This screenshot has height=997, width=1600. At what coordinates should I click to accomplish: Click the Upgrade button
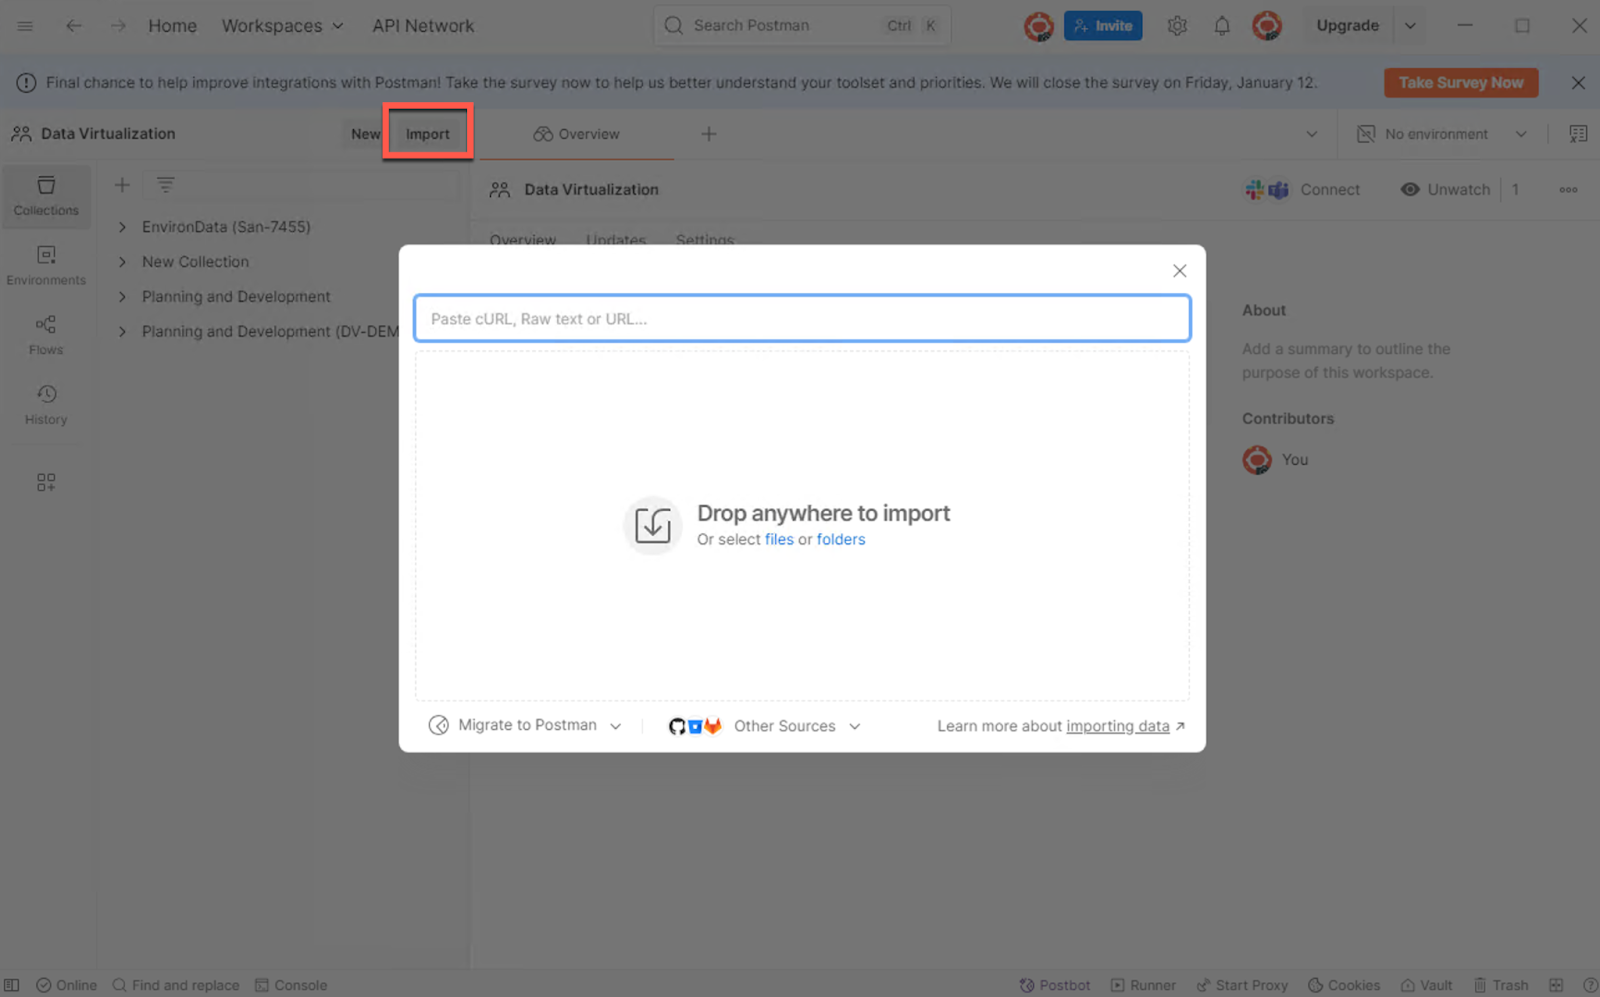click(1347, 26)
